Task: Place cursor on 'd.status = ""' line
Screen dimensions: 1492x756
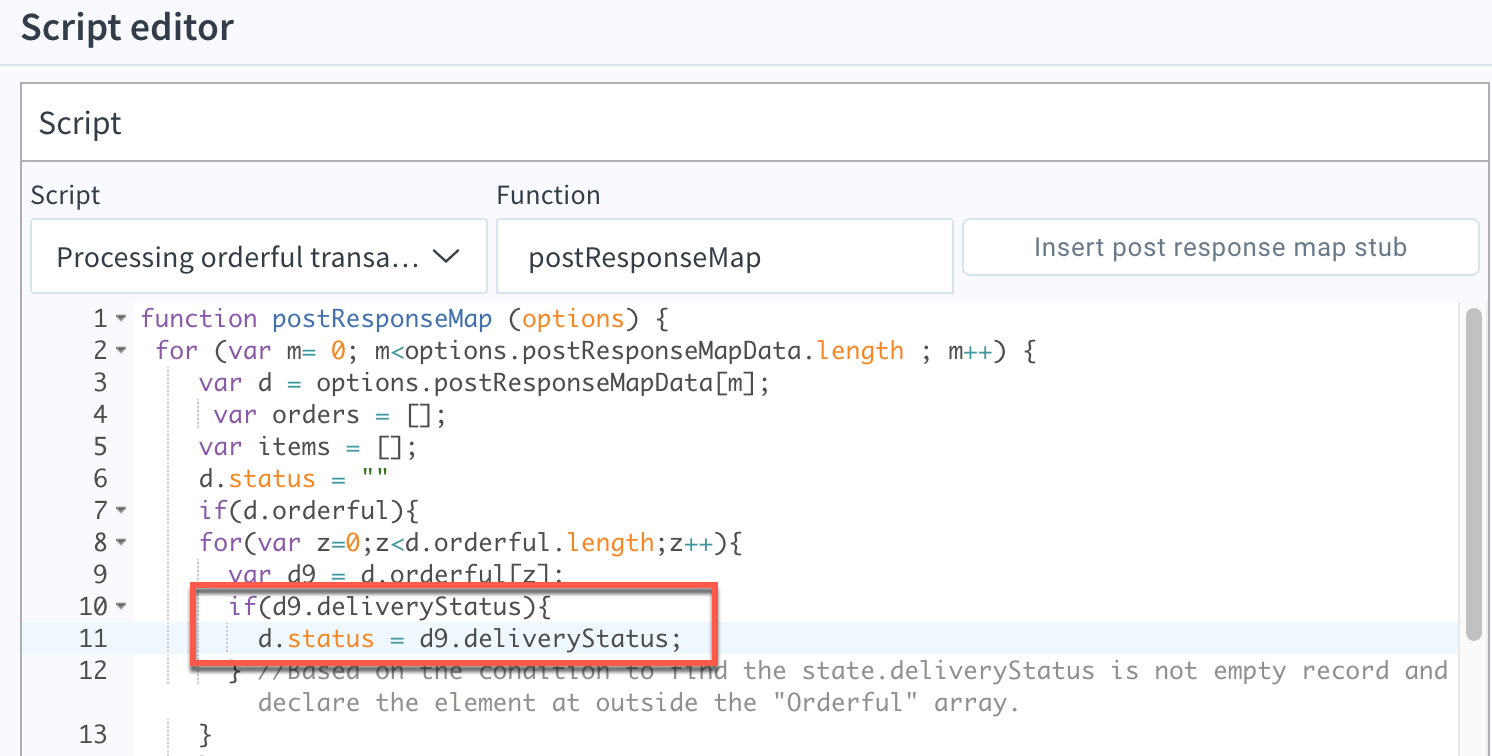Action: (x=293, y=479)
